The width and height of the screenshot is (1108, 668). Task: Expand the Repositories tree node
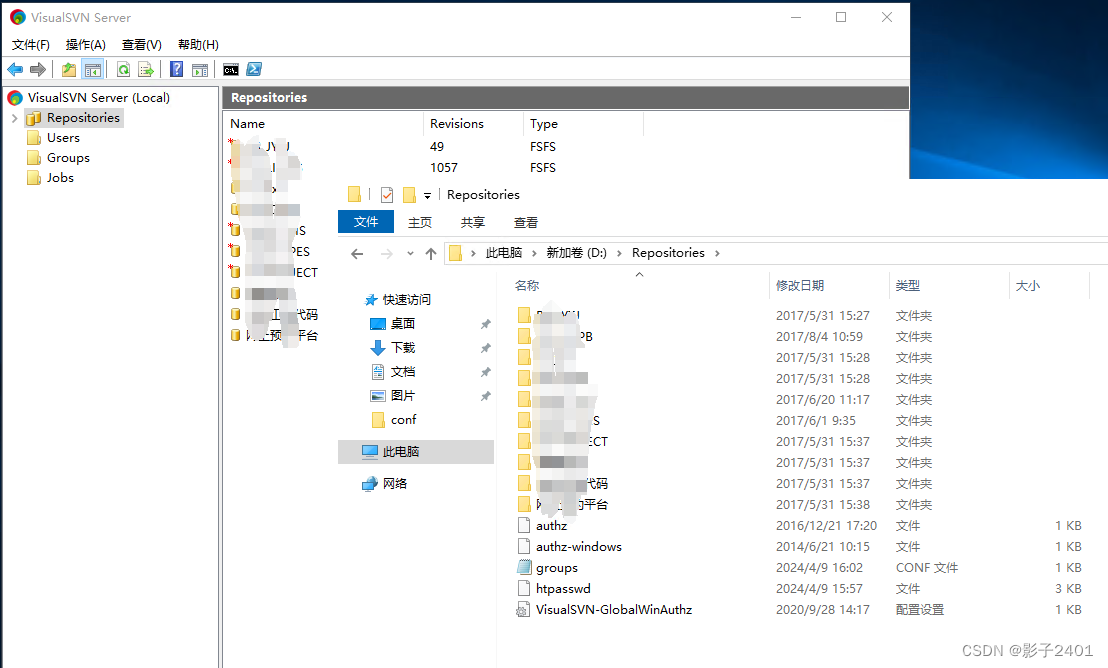coord(15,118)
